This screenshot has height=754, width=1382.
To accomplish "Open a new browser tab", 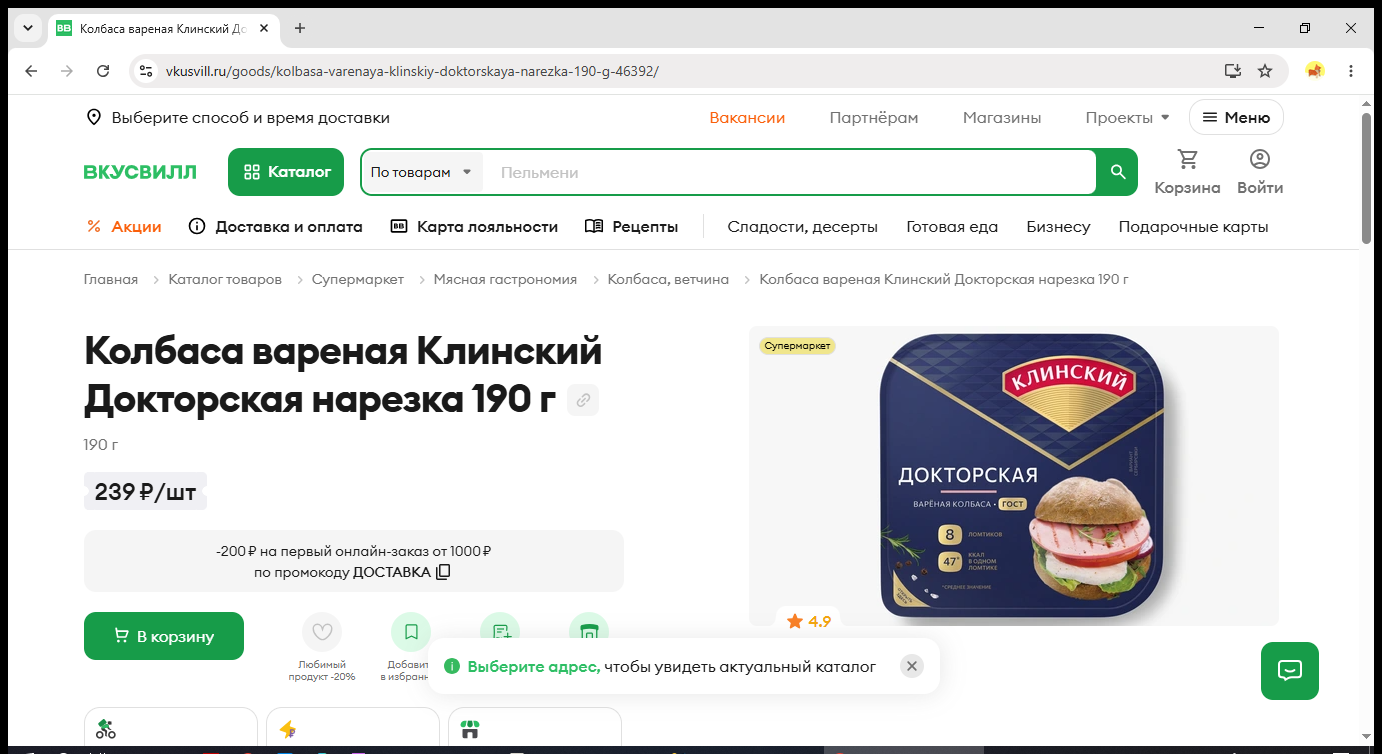I will [300, 28].
